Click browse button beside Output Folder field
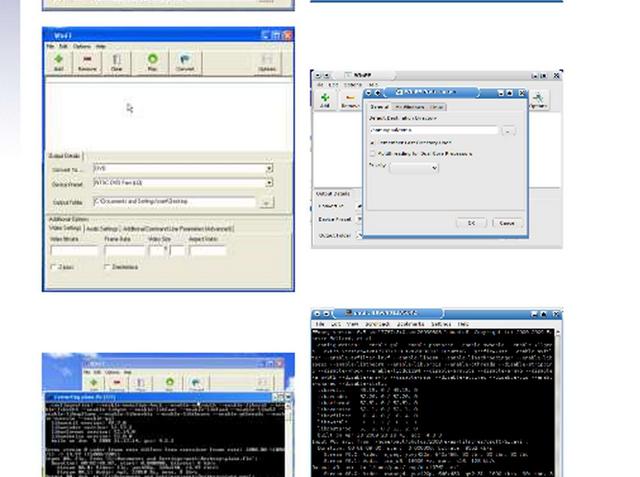Viewport: 640px width, 477px height. [x=267, y=202]
